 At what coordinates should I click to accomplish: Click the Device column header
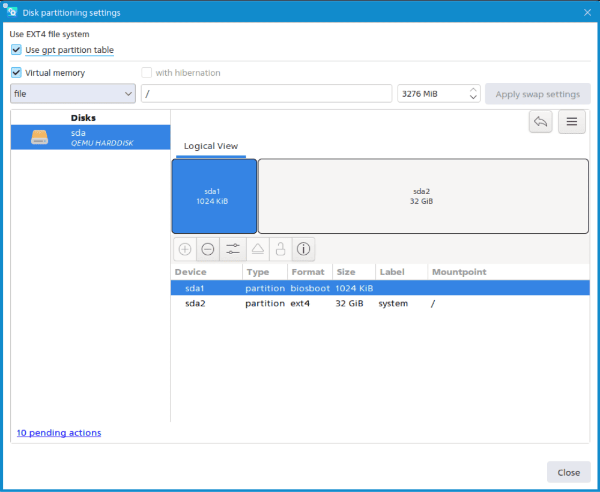click(207, 272)
